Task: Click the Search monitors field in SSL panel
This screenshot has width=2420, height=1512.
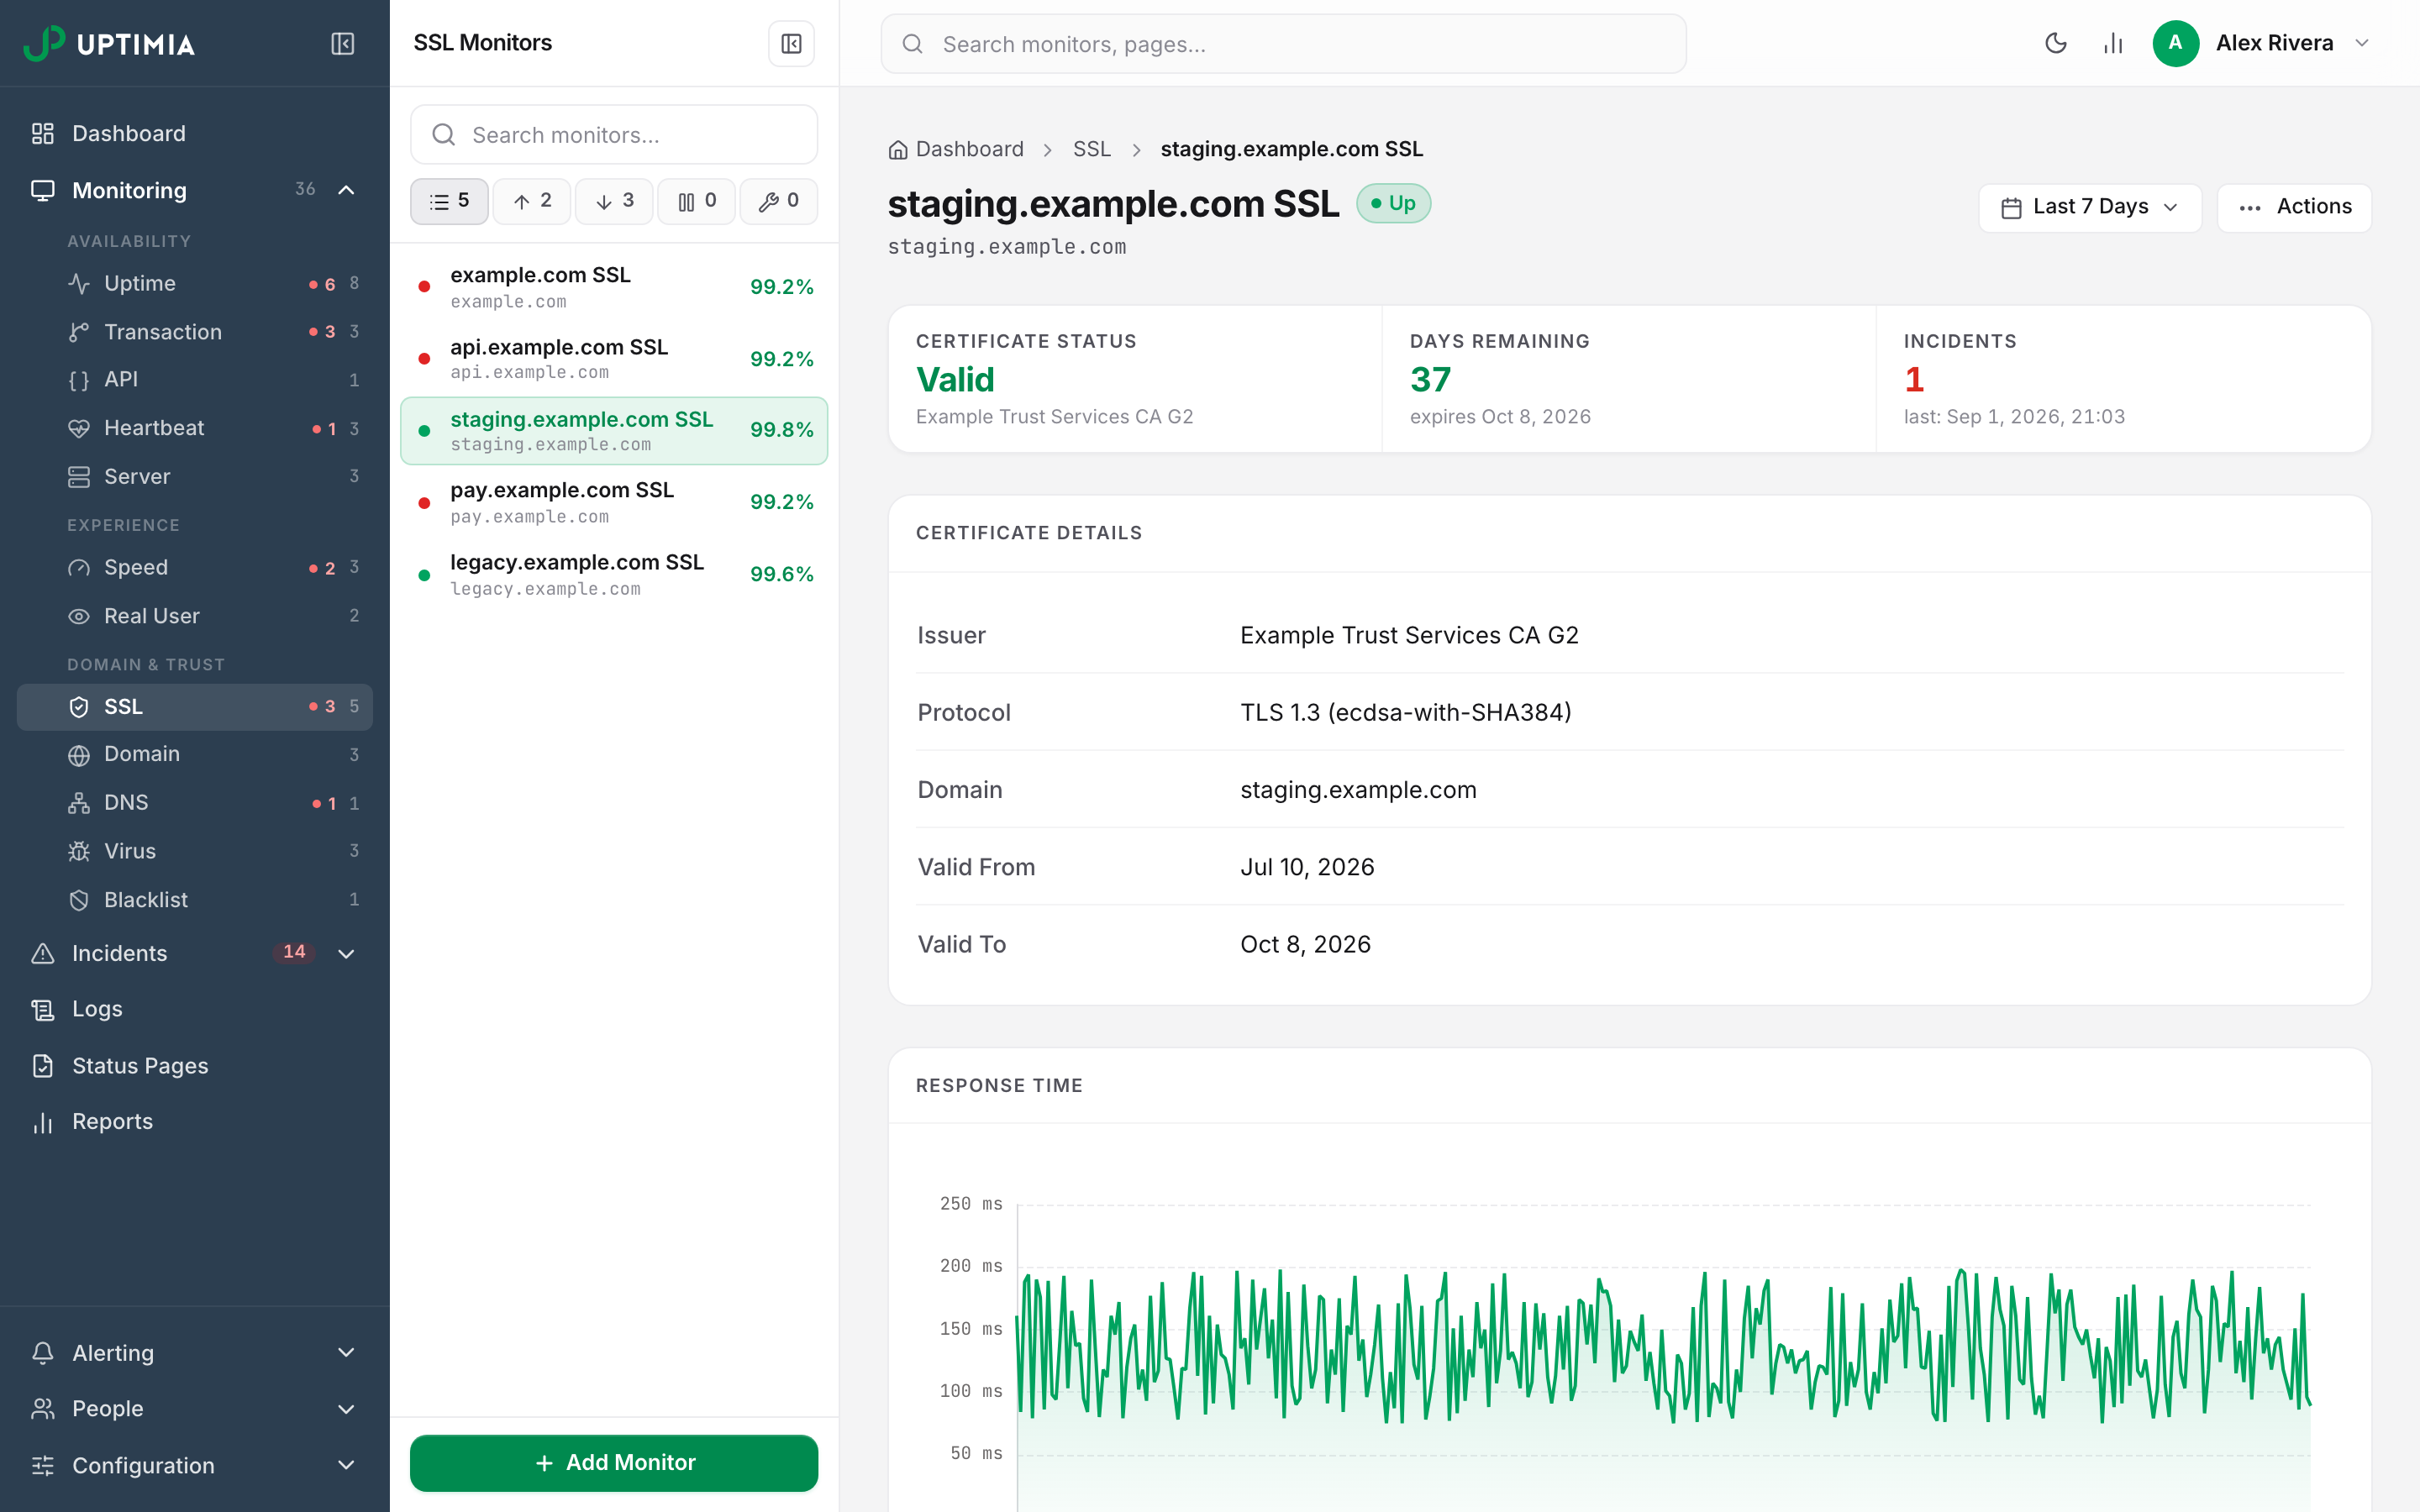Action: [614, 134]
